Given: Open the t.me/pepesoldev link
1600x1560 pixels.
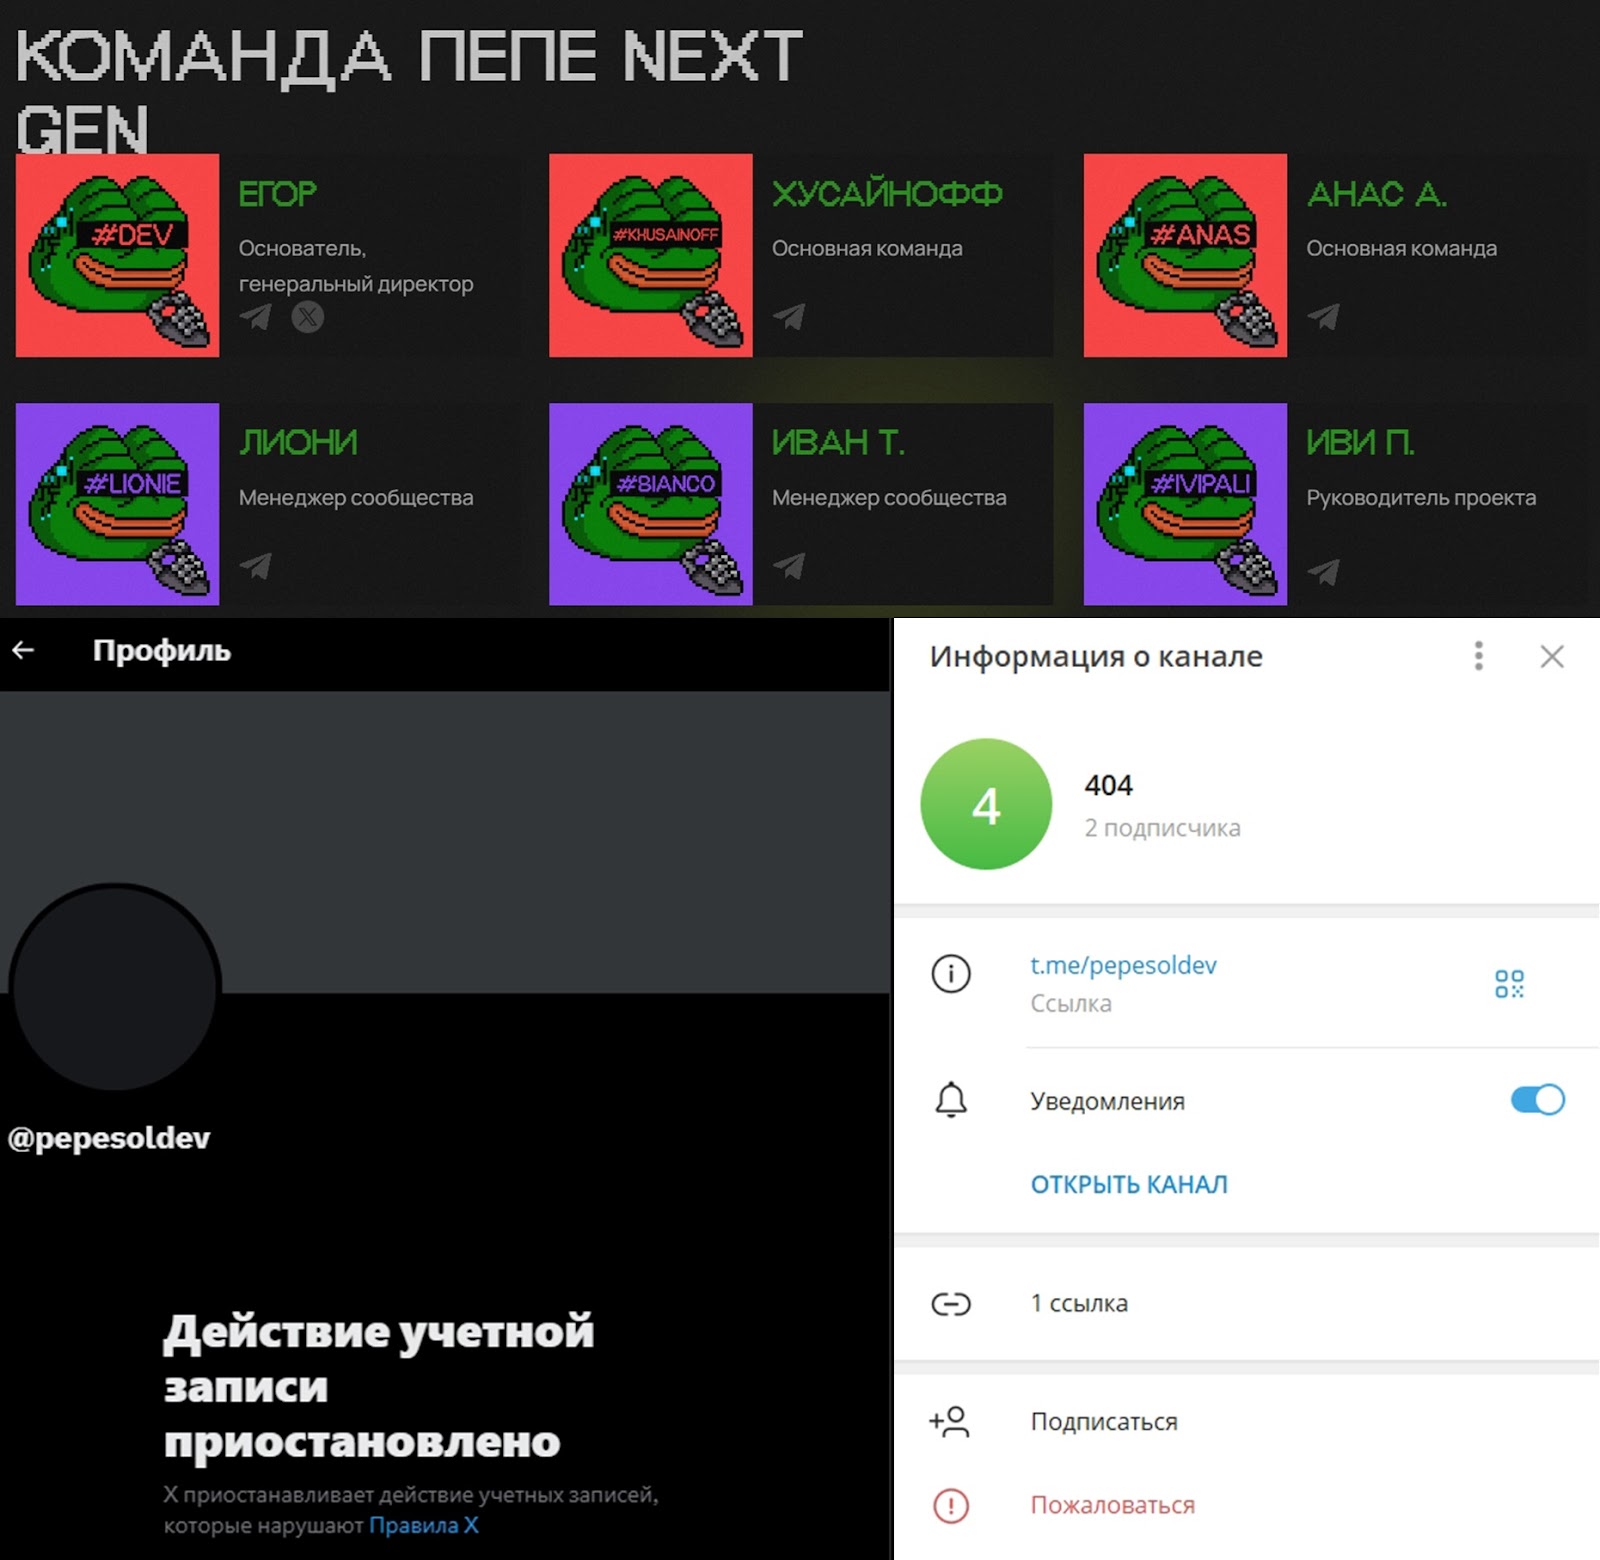Looking at the screenshot, I should [1123, 965].
